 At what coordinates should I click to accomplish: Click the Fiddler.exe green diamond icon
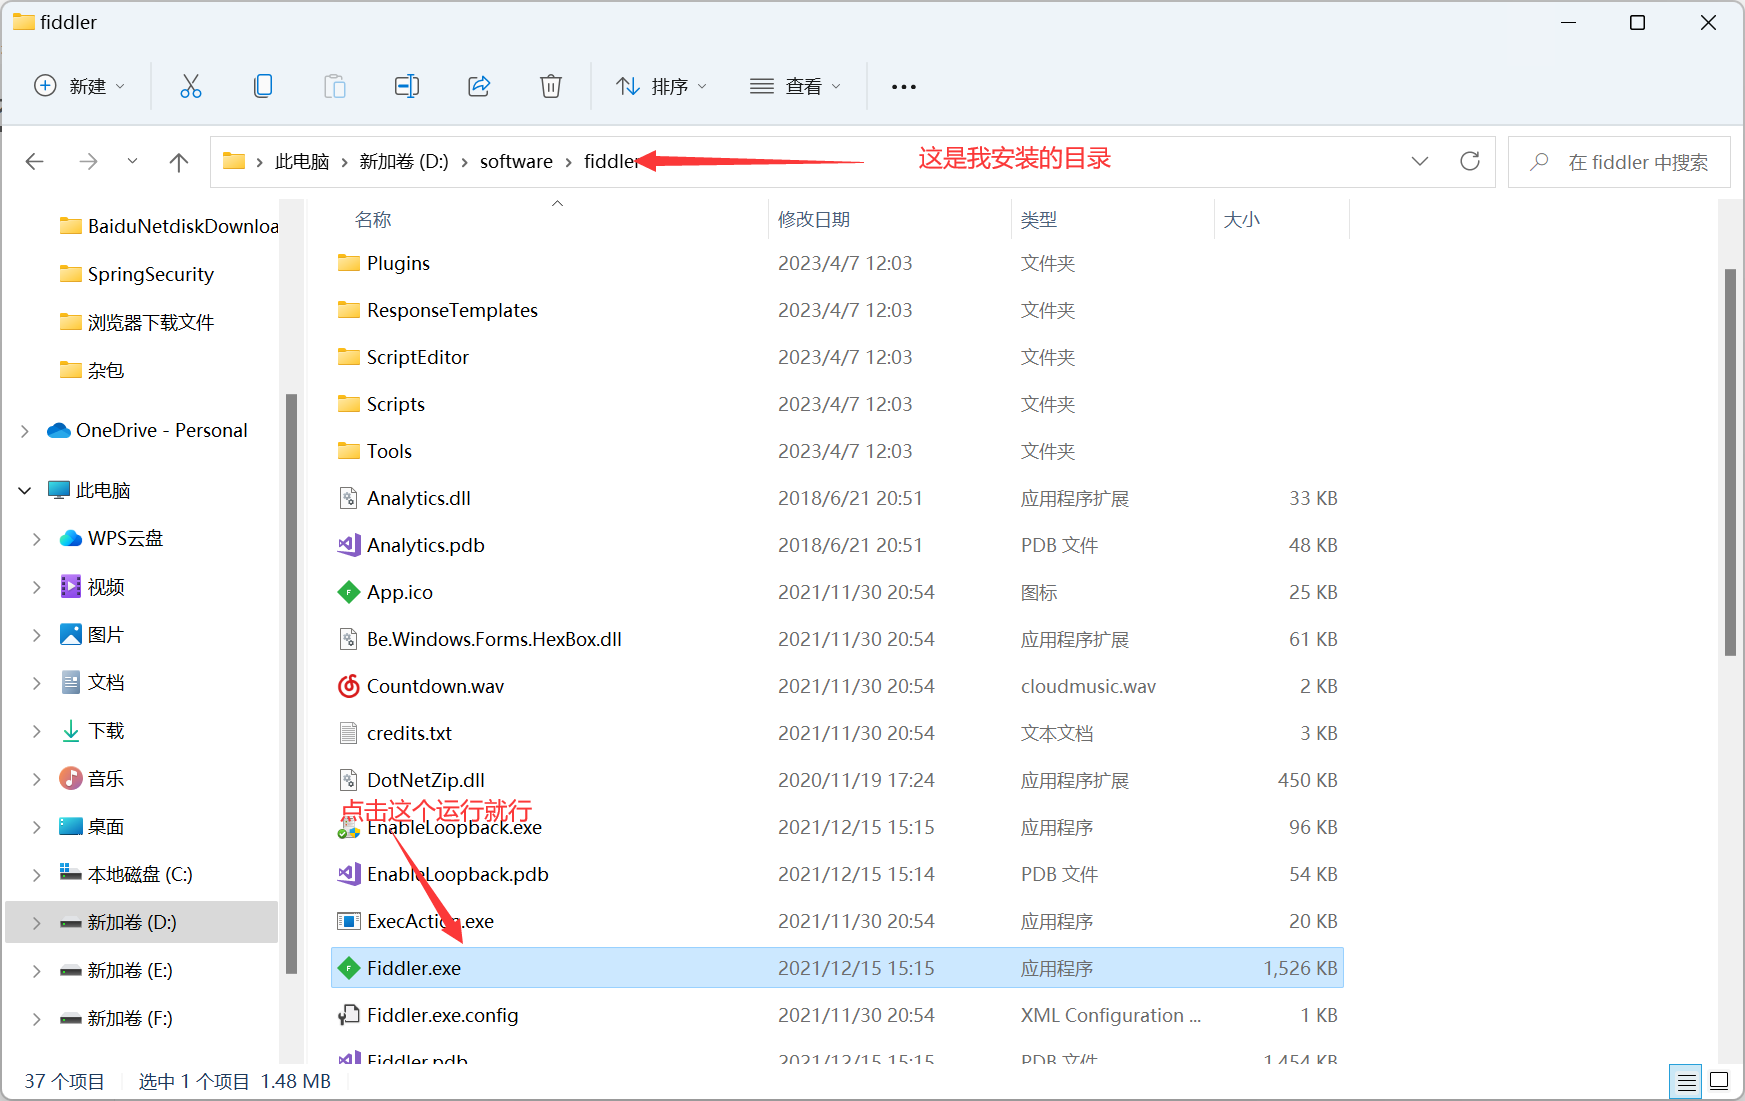(x=348, y=968)
